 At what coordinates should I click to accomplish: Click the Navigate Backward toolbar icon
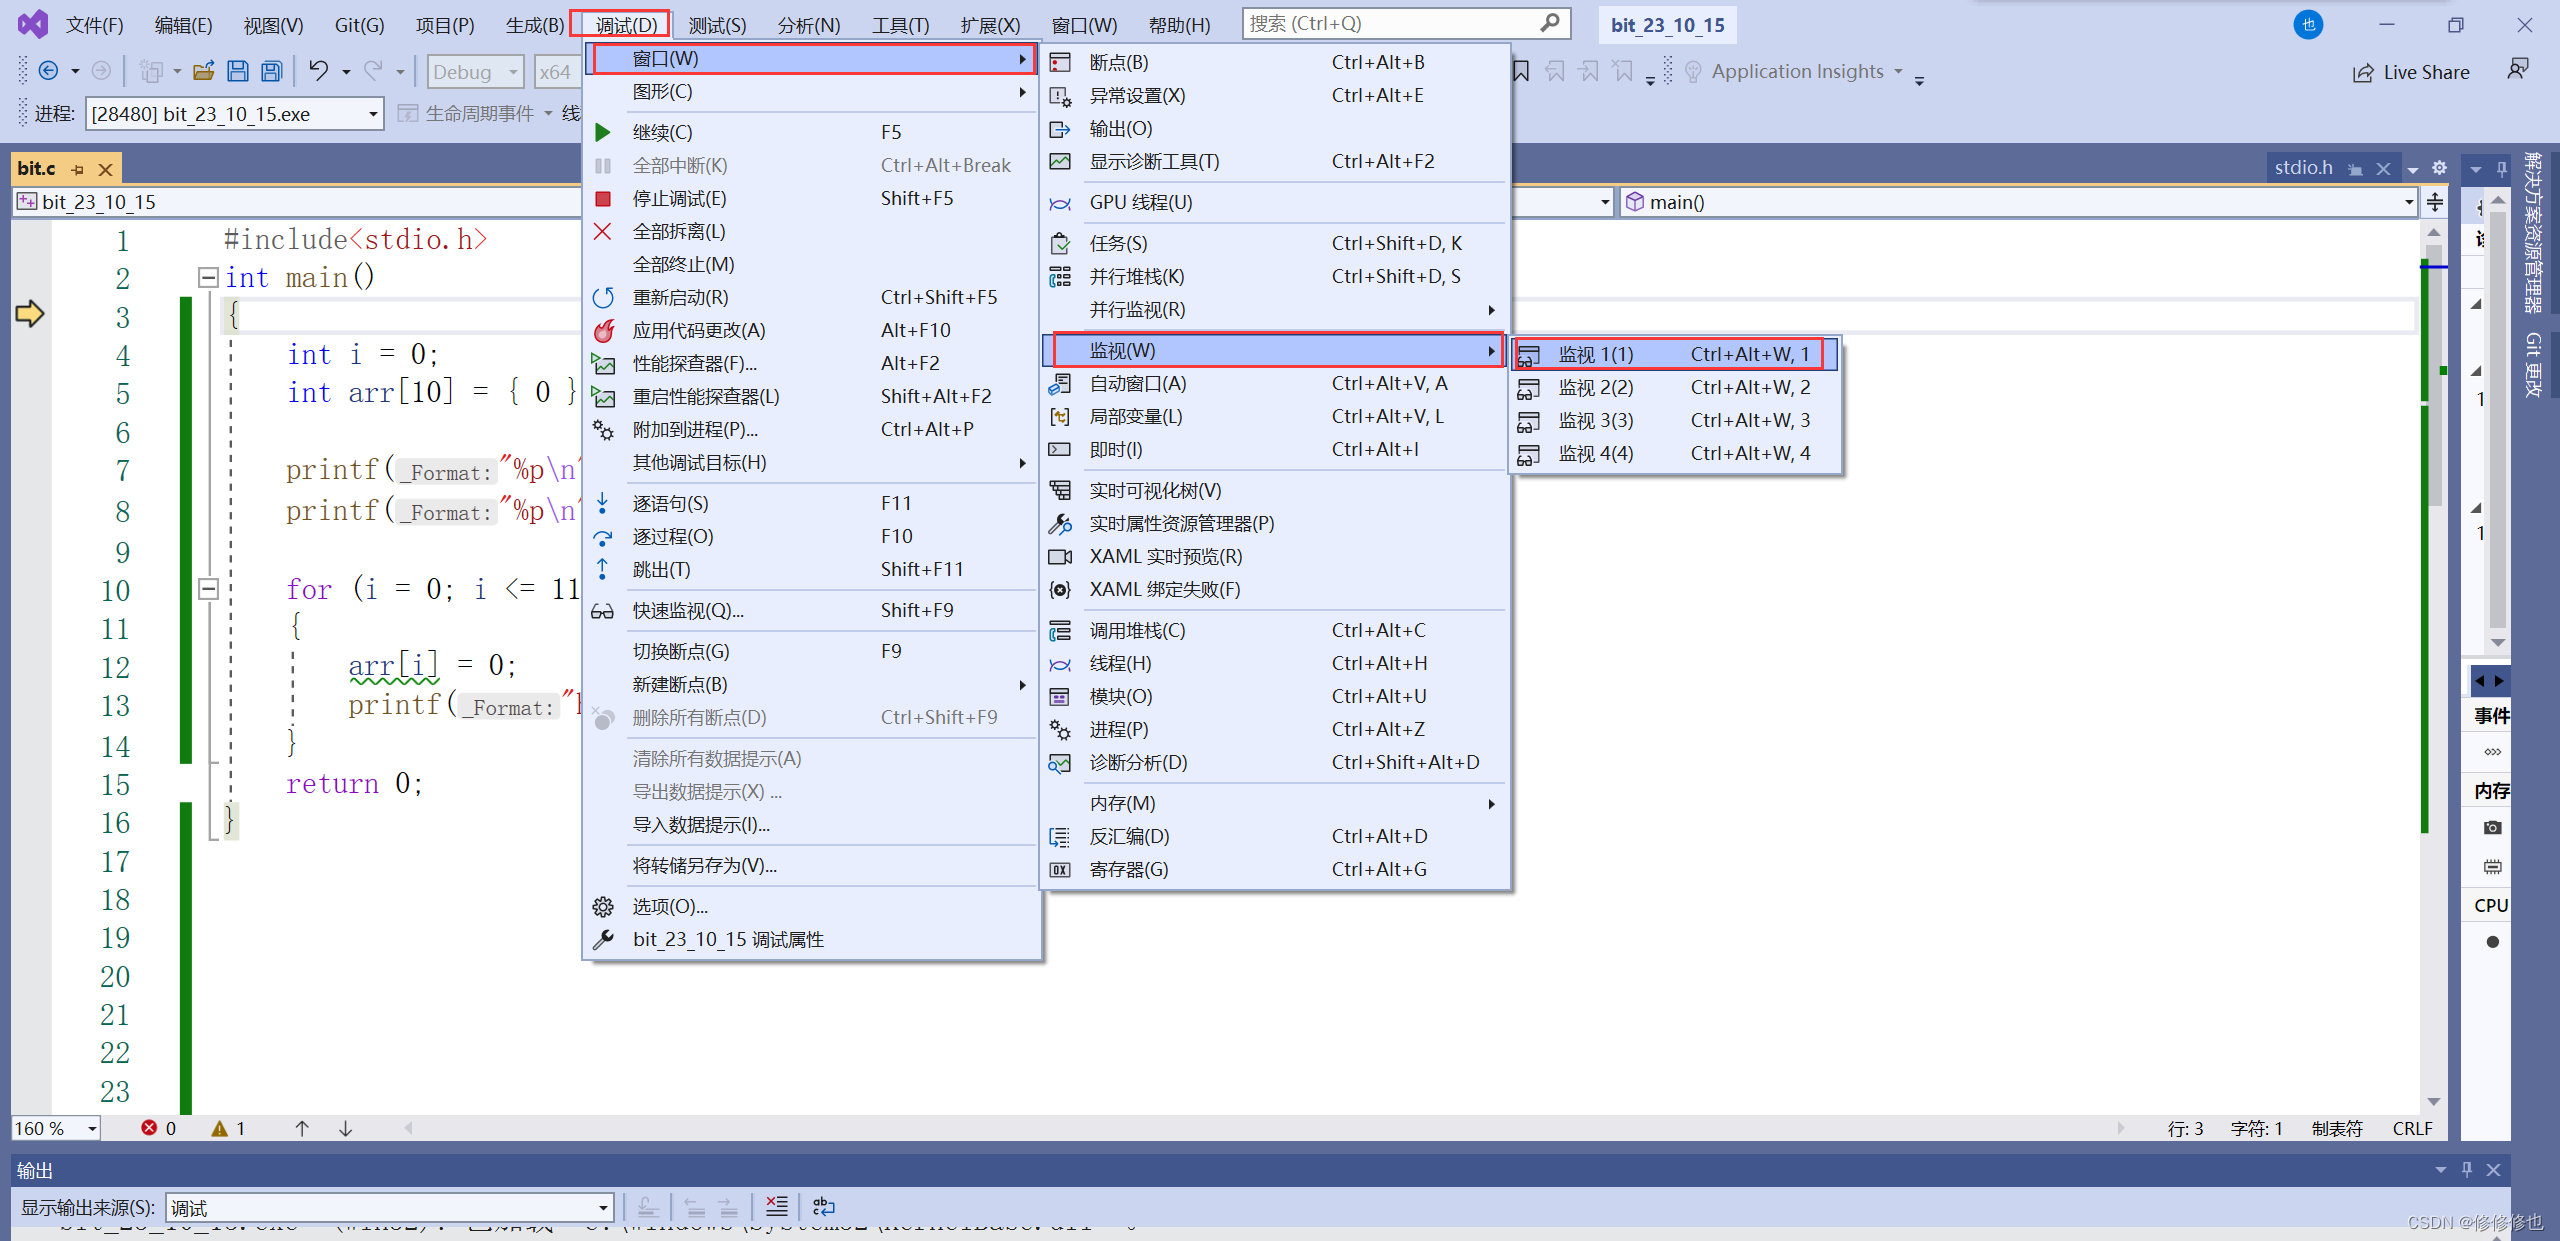(48, 70)
